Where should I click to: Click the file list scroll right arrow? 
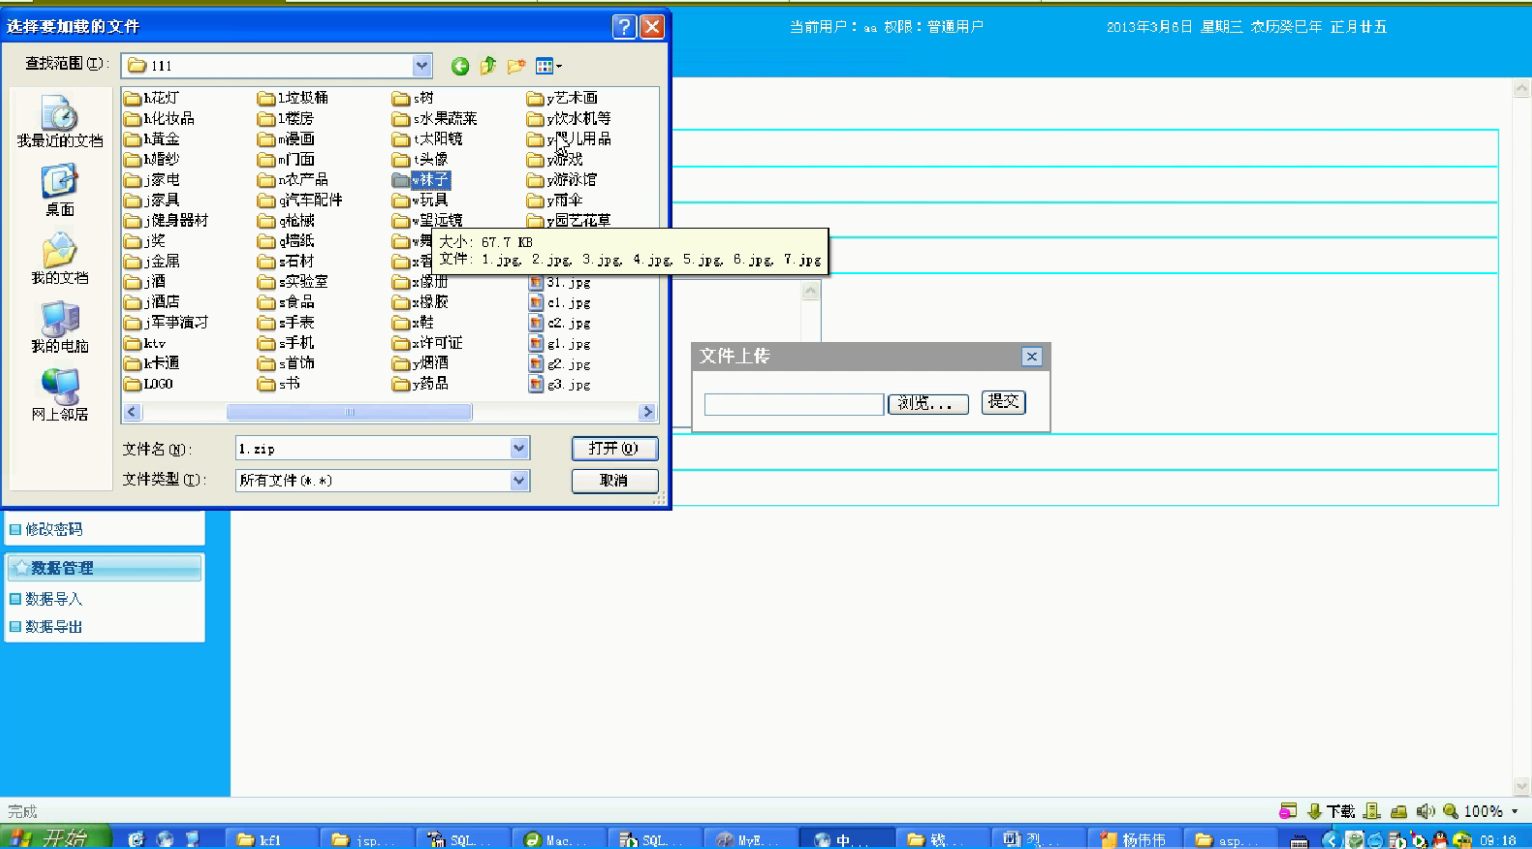pyautogui.click(x=647, y=412)
